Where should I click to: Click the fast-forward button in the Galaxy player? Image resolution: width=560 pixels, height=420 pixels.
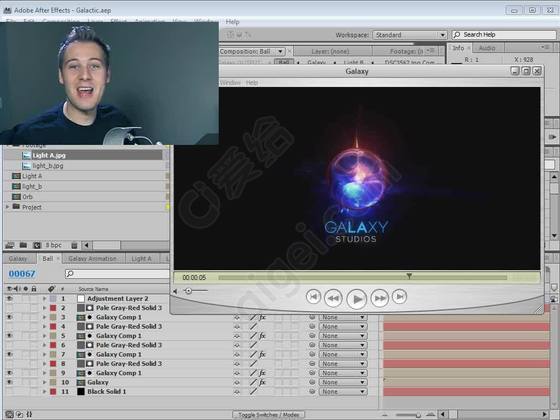point(380,298)
